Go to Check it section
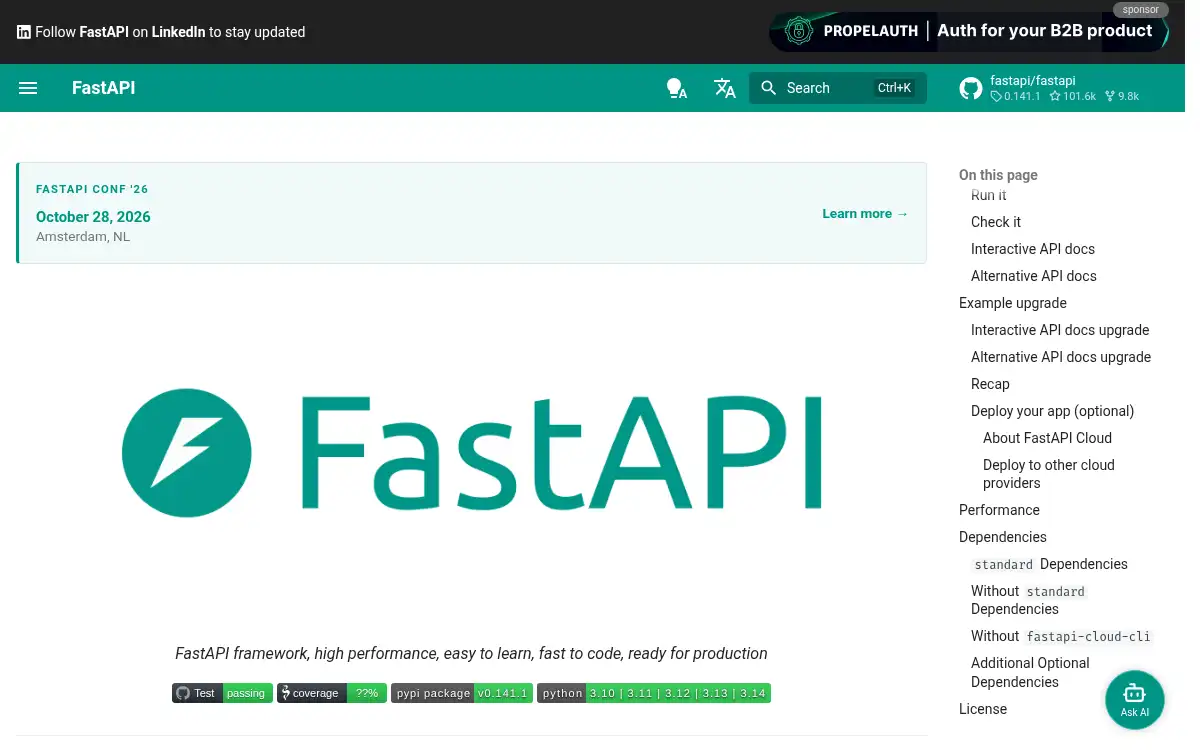The image size is (1200, 750). pyautogui.click(x=996, y=222)
